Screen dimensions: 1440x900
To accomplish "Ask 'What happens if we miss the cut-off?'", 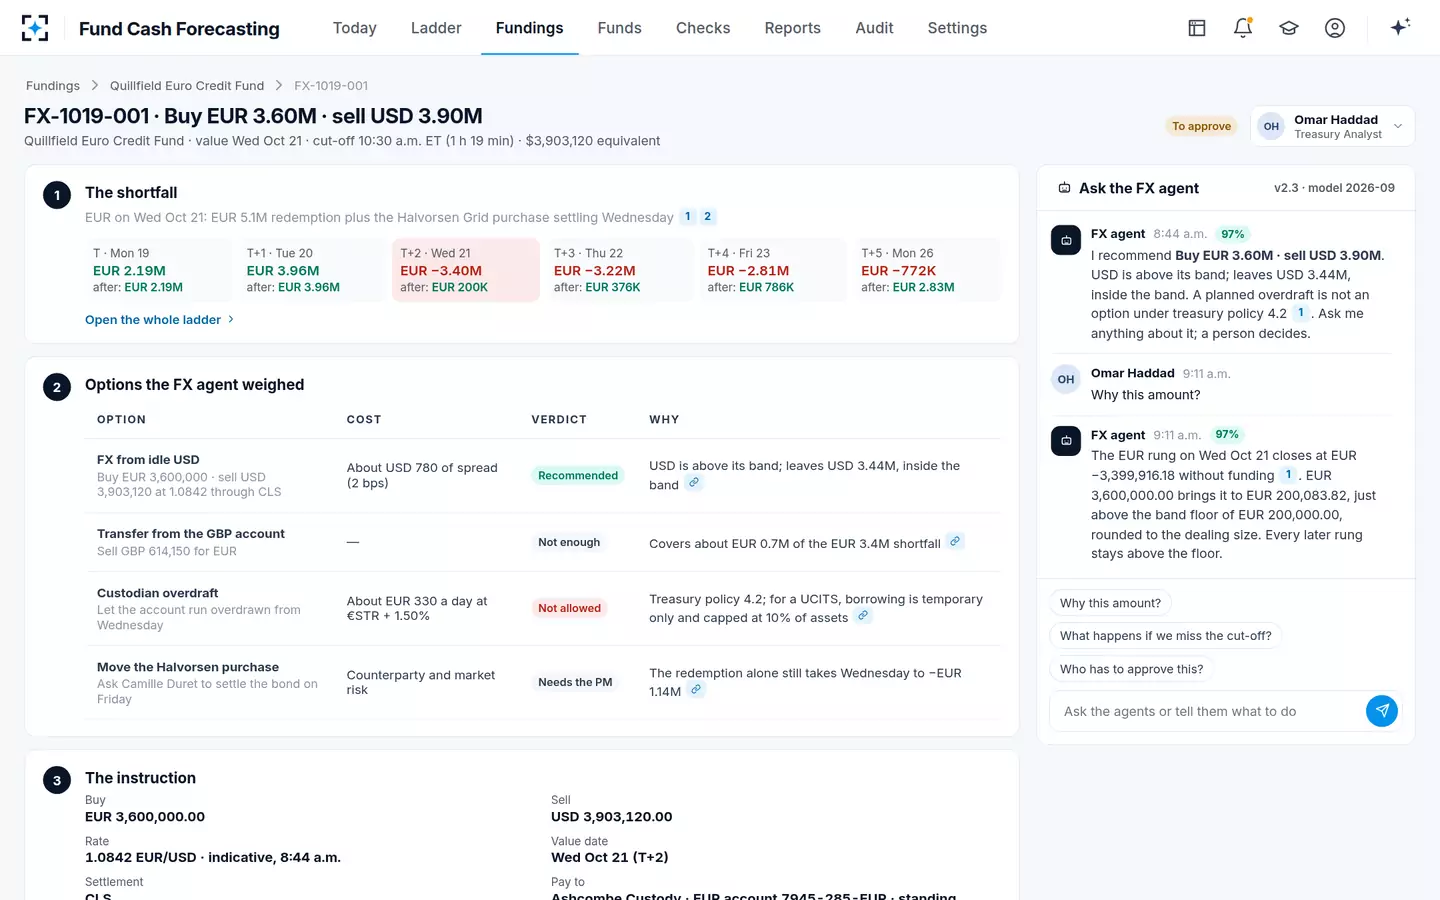I will pyautogui.click(x=1166, y=636).
